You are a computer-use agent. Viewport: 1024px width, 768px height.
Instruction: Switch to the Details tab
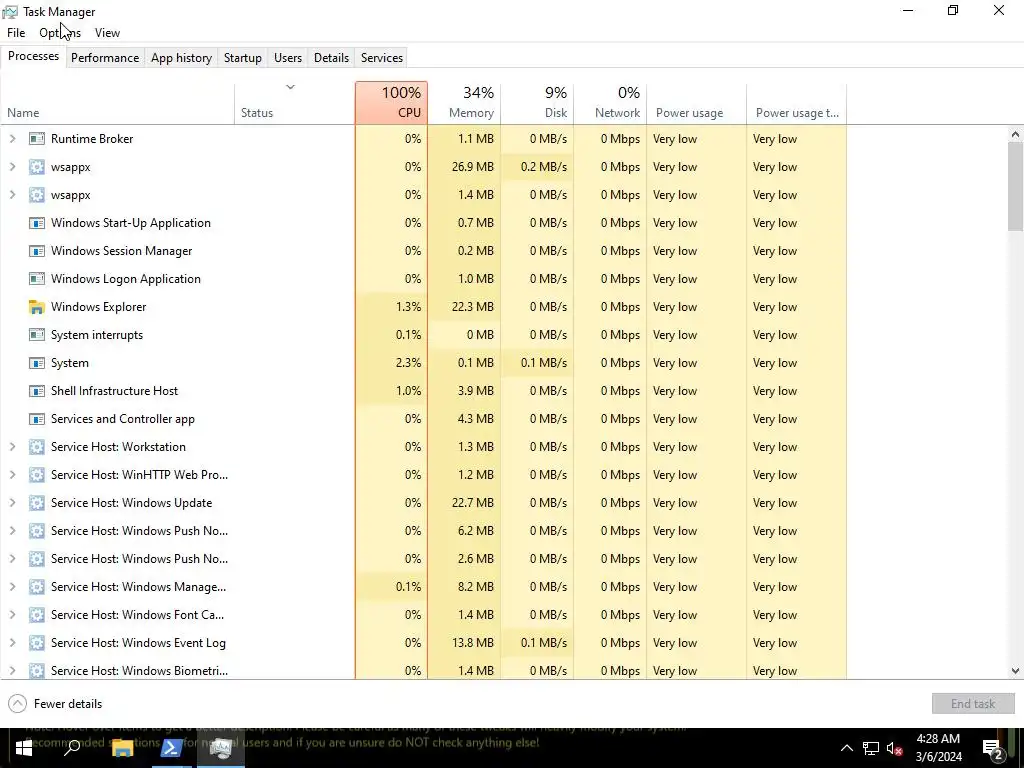331,57
